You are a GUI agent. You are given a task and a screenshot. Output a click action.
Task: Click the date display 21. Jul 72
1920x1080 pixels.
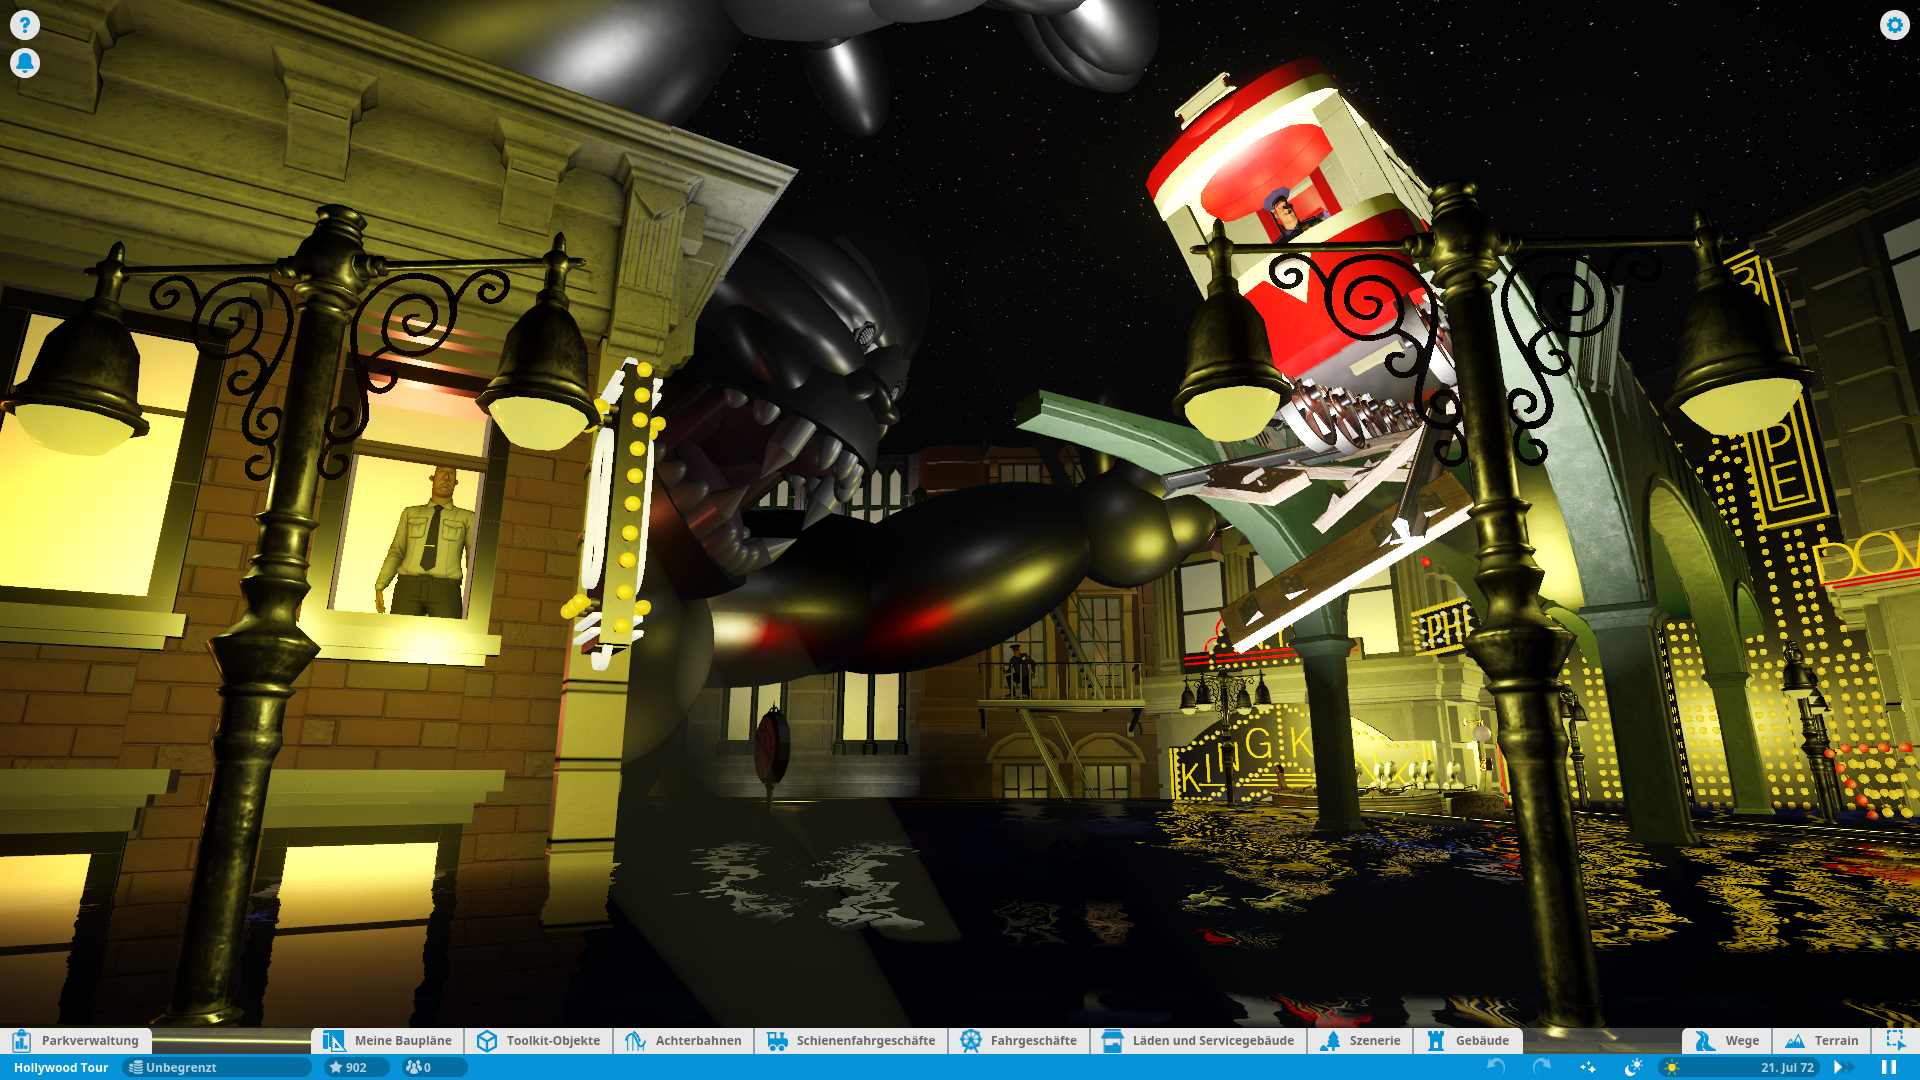(x=1787, y=1068)
